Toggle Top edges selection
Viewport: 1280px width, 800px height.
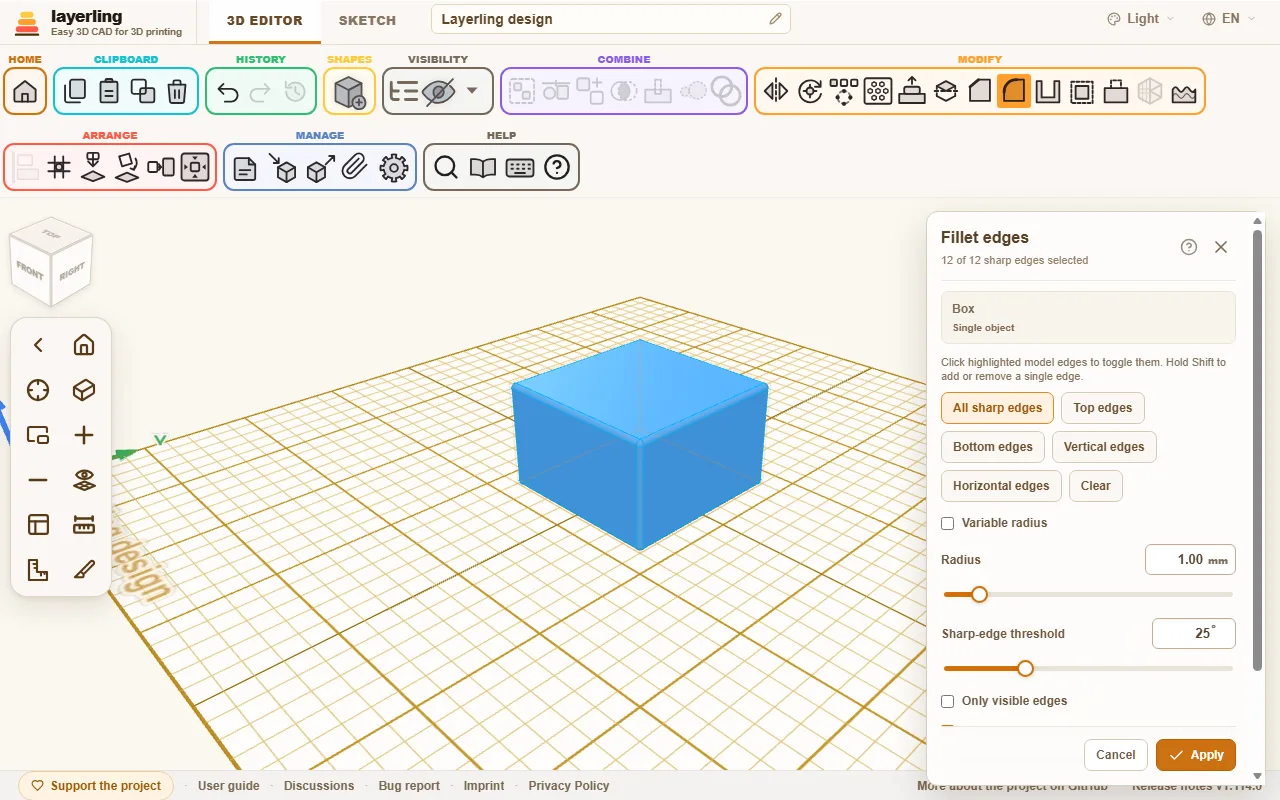tap(1103, 408)
